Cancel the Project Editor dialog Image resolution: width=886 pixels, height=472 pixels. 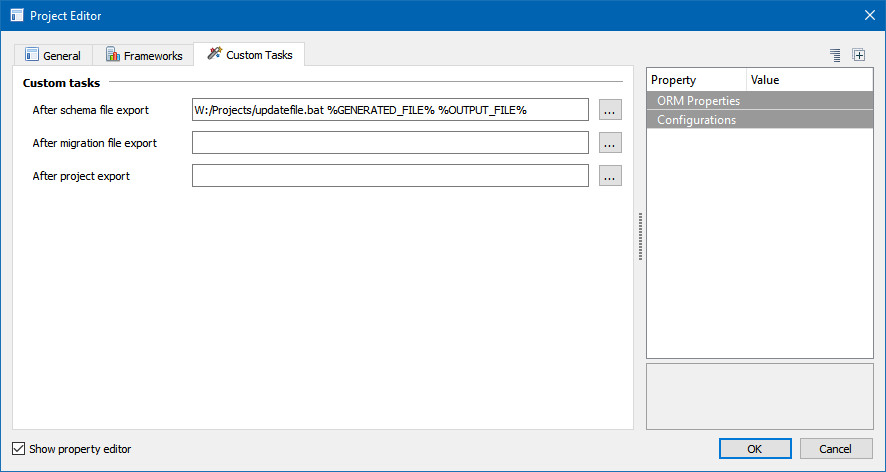[836, 449]
